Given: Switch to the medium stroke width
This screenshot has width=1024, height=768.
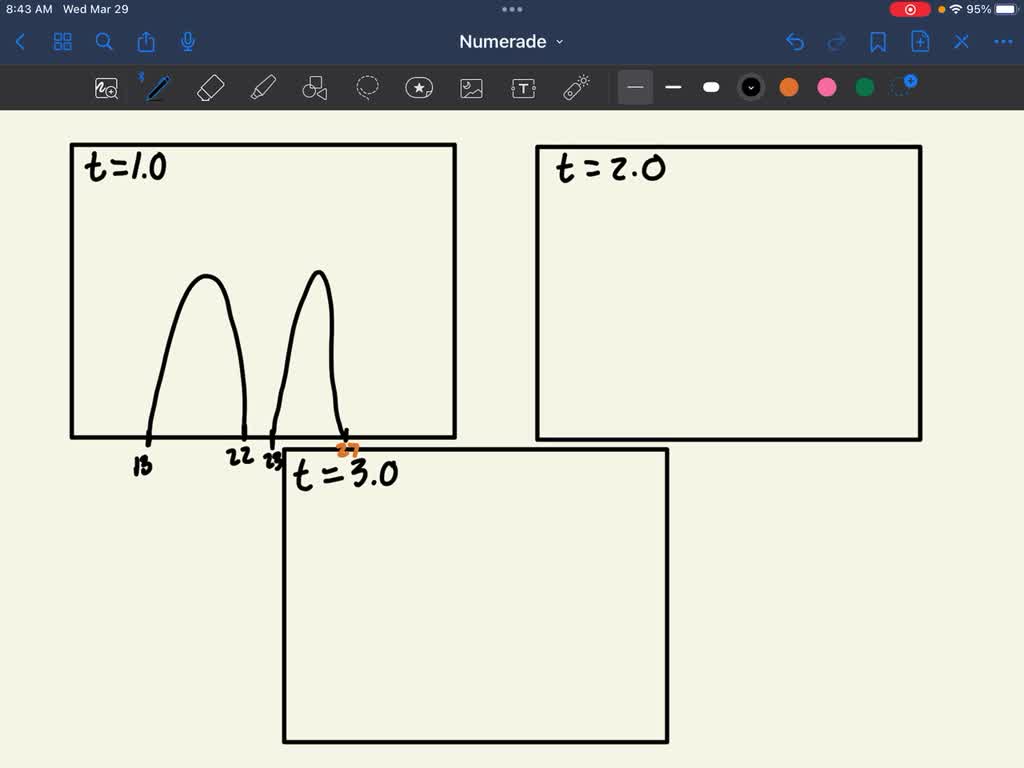Looking at the screenshot, I should [673, 88].
